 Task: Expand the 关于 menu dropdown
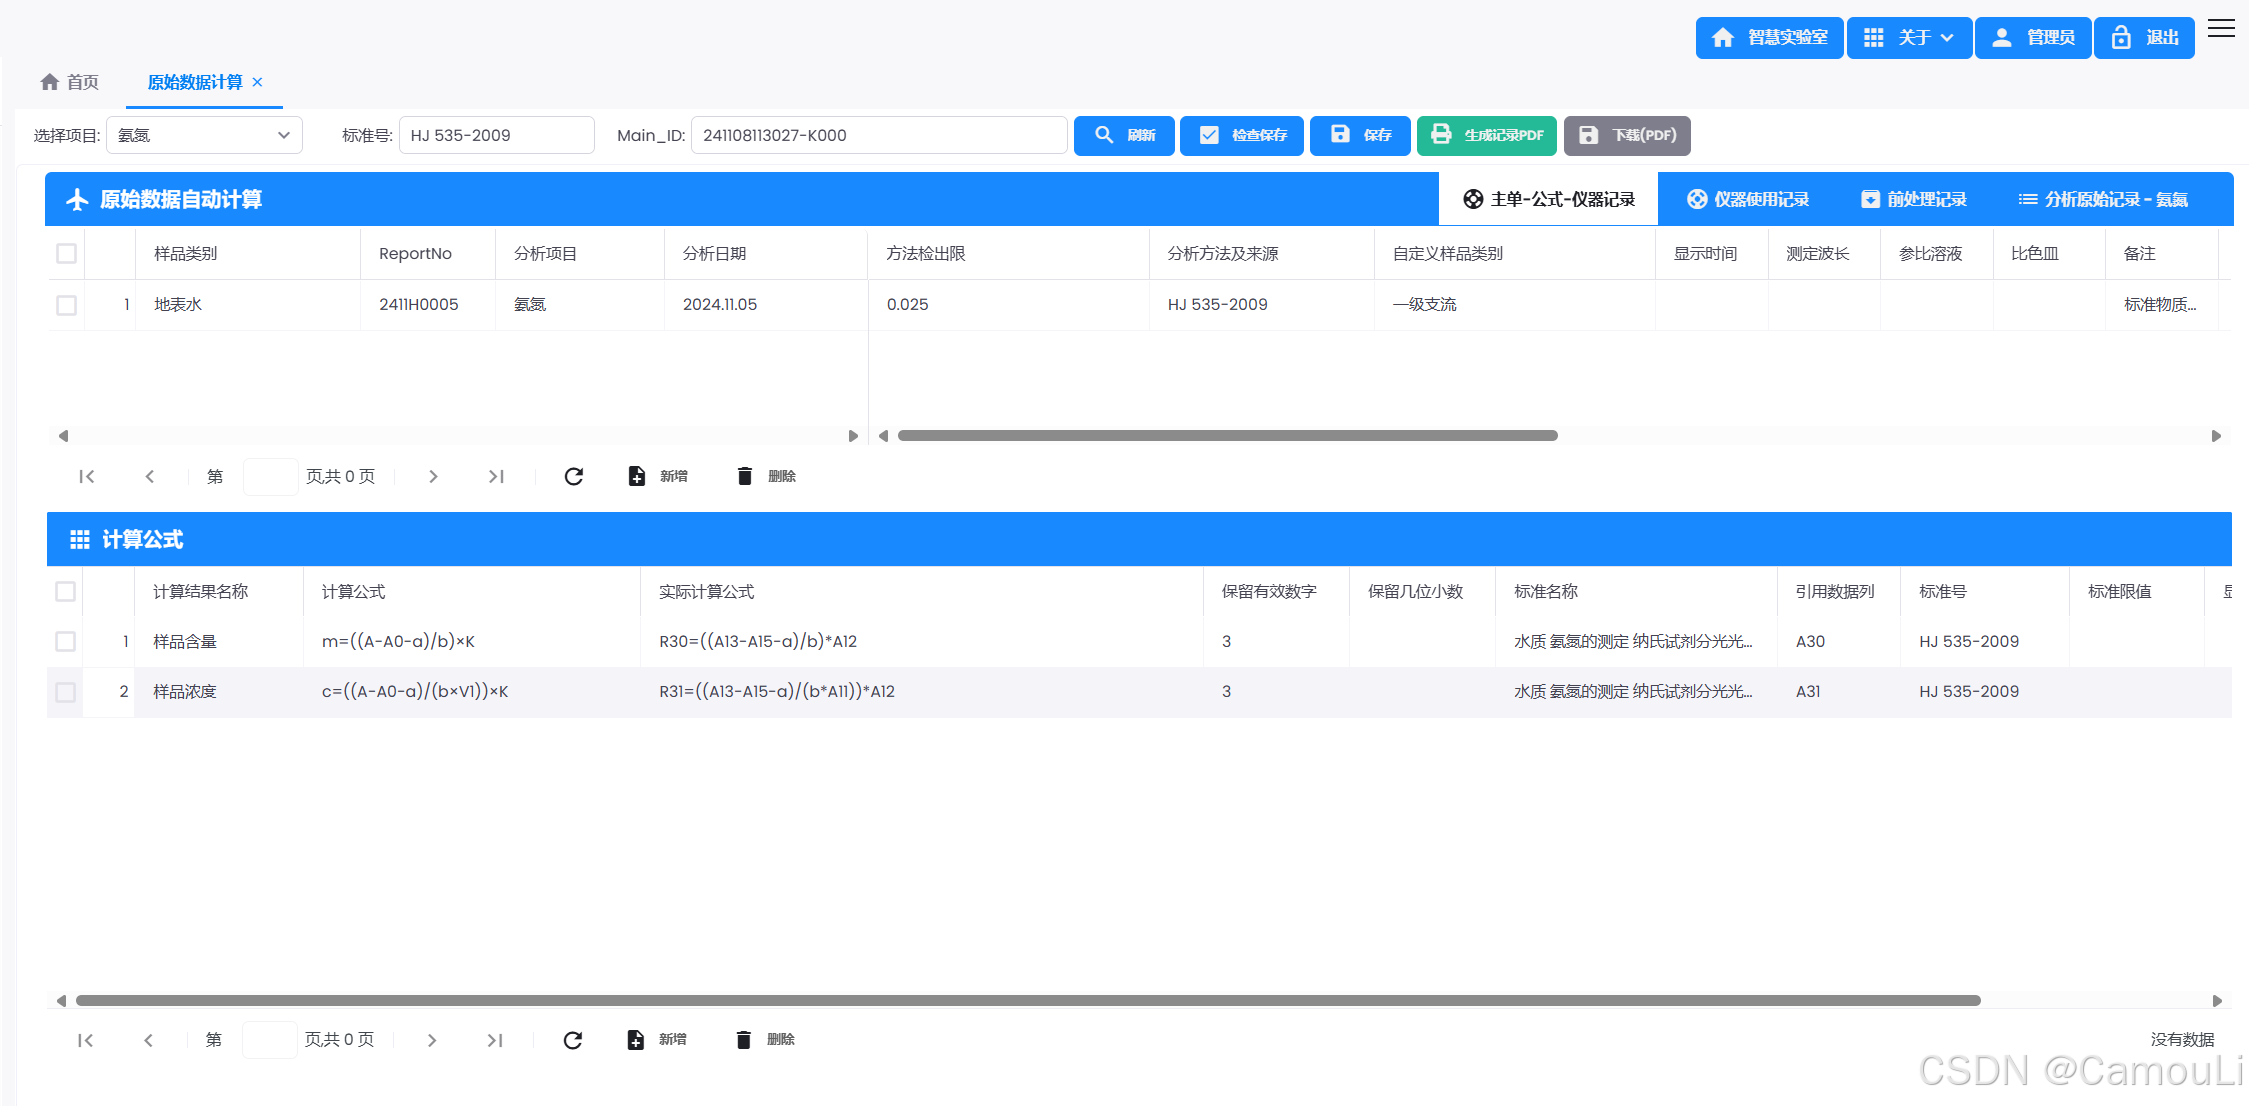coord(1909,38)
